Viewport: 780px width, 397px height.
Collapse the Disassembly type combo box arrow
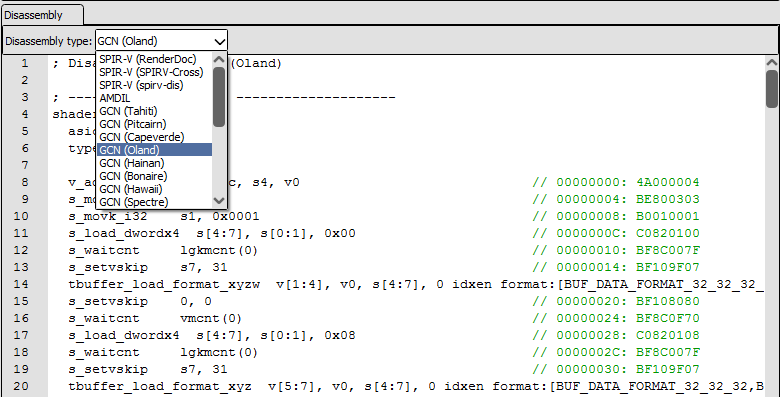[219, 41]
